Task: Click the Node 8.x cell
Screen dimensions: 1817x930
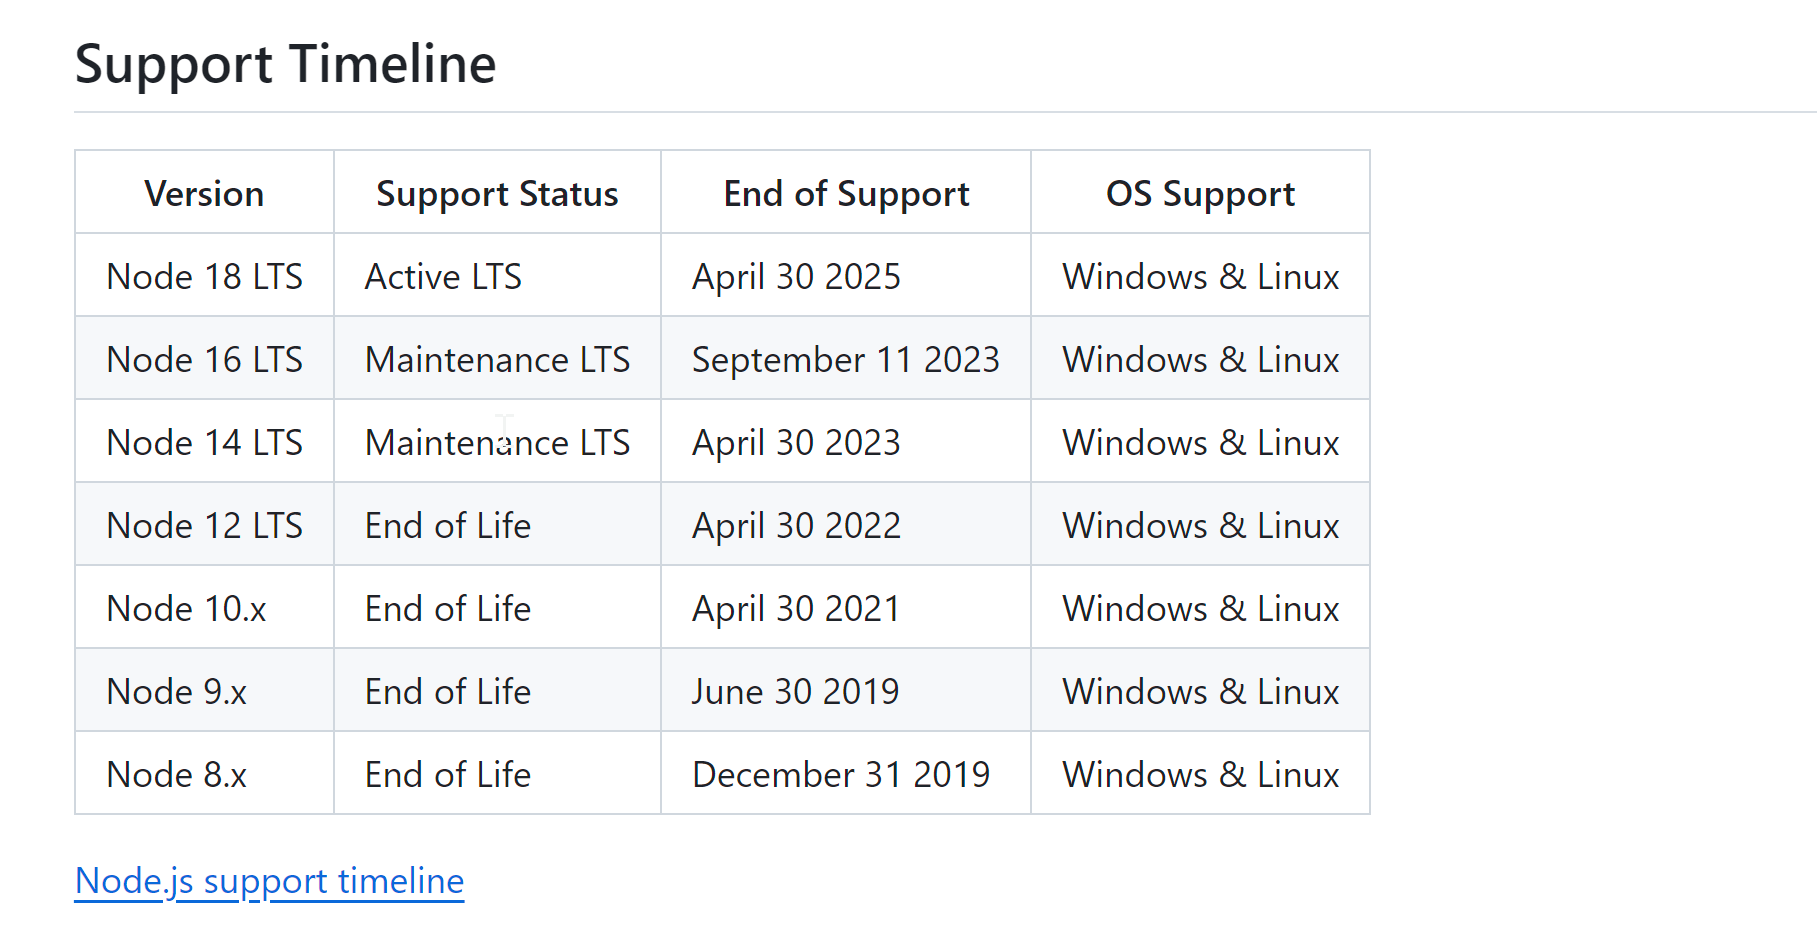Action: pos(204,774)
